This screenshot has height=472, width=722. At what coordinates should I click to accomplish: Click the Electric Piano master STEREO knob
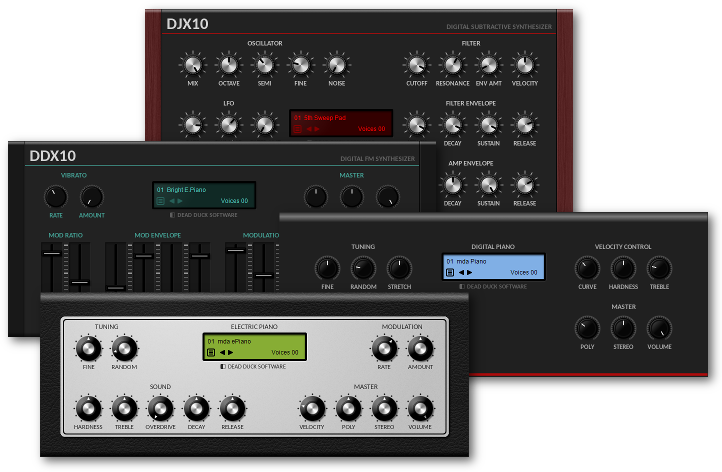(384, 408)
